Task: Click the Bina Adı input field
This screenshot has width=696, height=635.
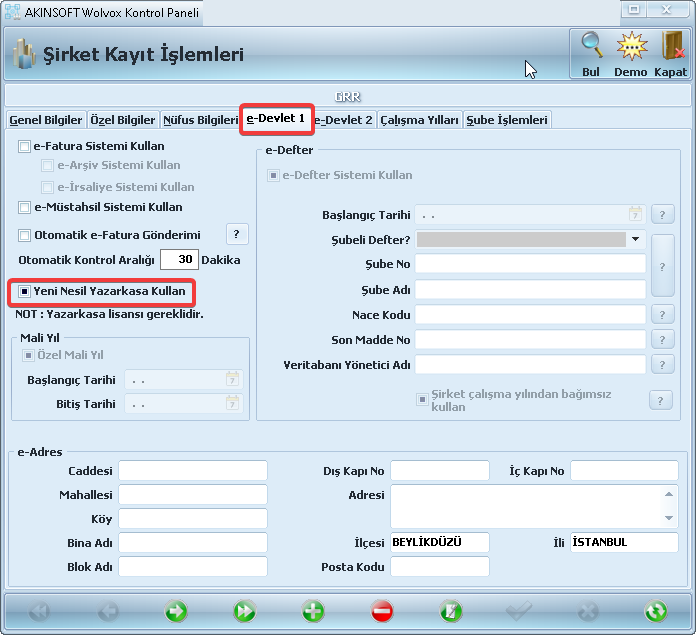Action: click(193, 542)
